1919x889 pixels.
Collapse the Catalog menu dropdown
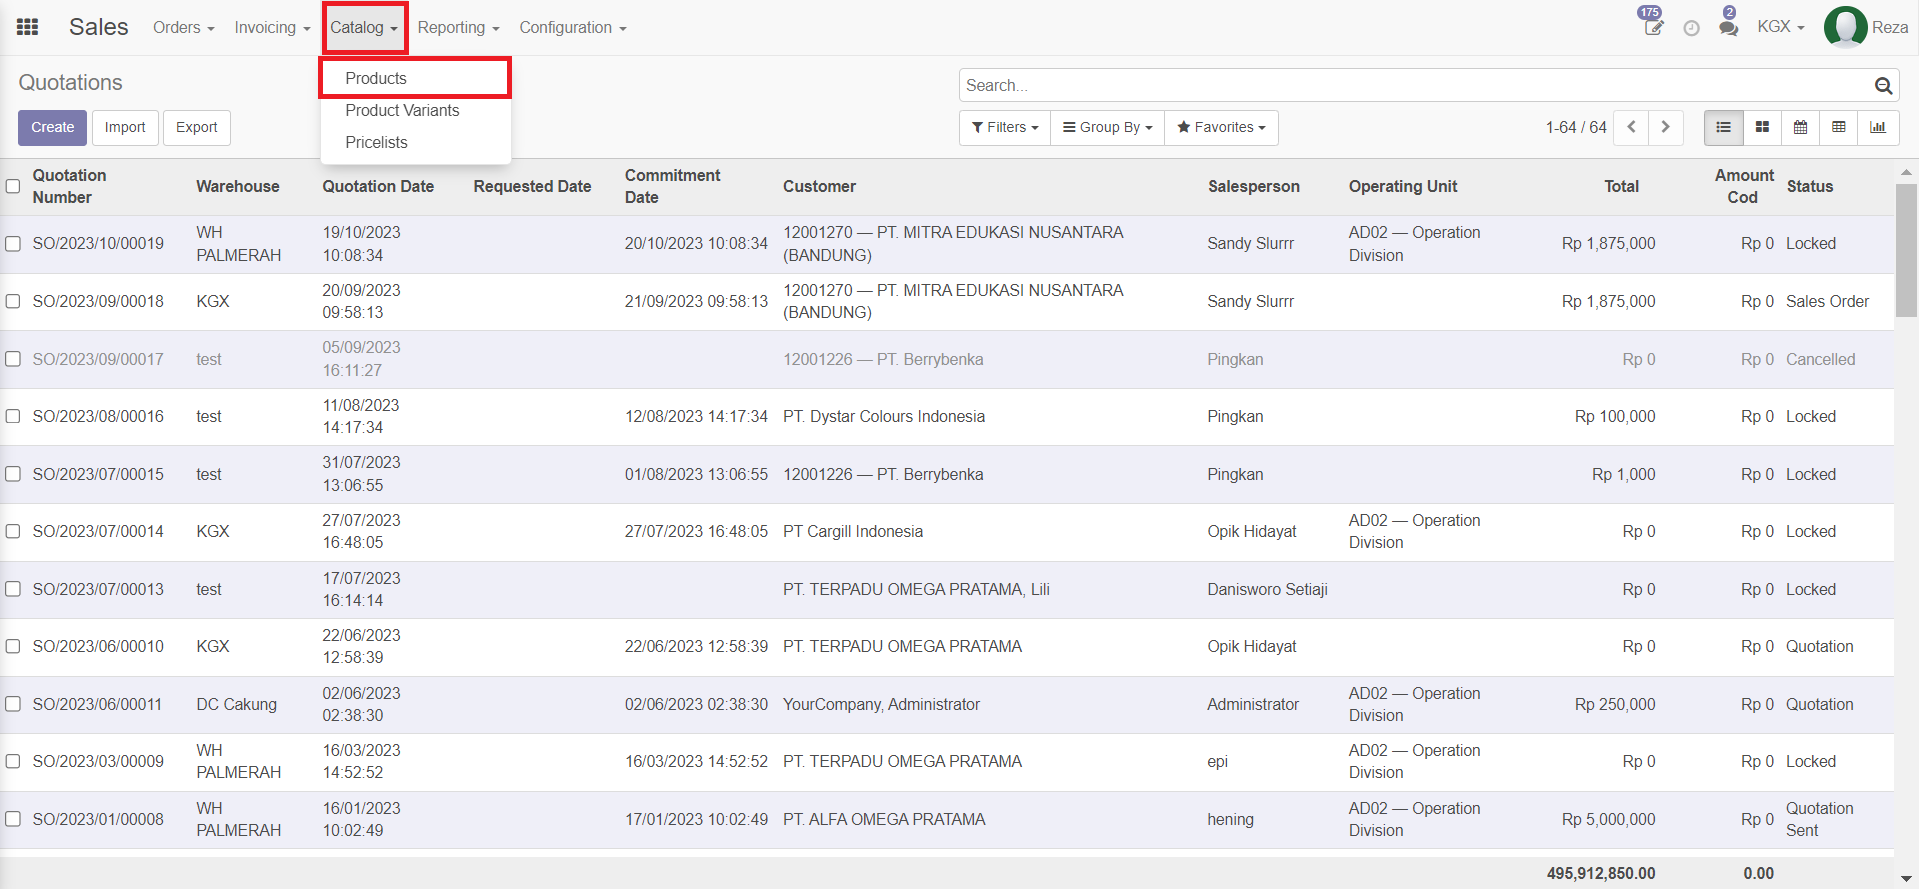(x=364, y=28)
